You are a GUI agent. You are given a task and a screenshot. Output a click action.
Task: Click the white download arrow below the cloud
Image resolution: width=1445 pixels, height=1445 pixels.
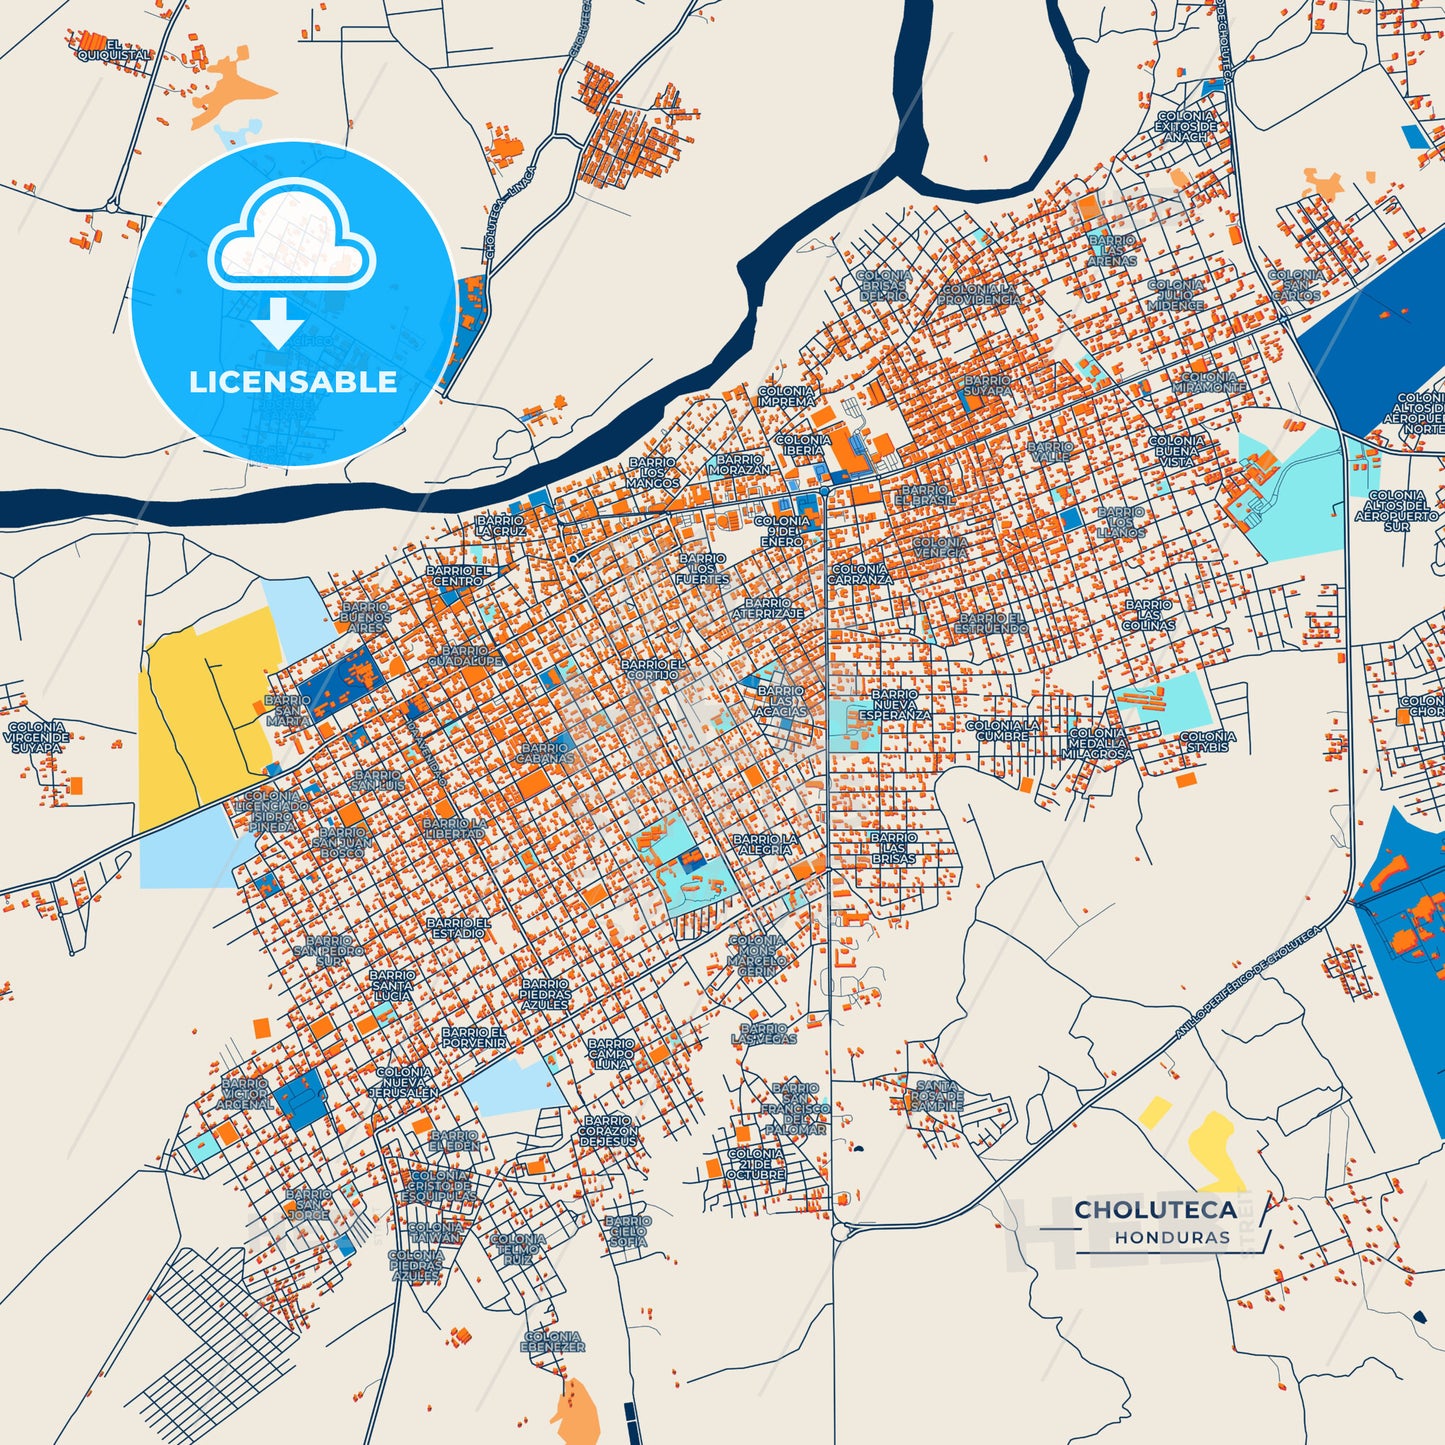coord(278,323)
